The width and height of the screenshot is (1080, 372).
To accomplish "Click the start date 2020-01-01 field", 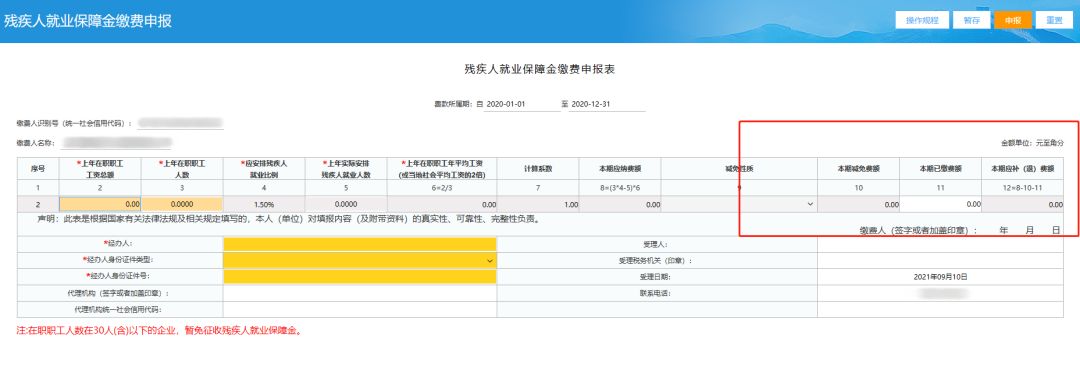I will click(522, 104).
